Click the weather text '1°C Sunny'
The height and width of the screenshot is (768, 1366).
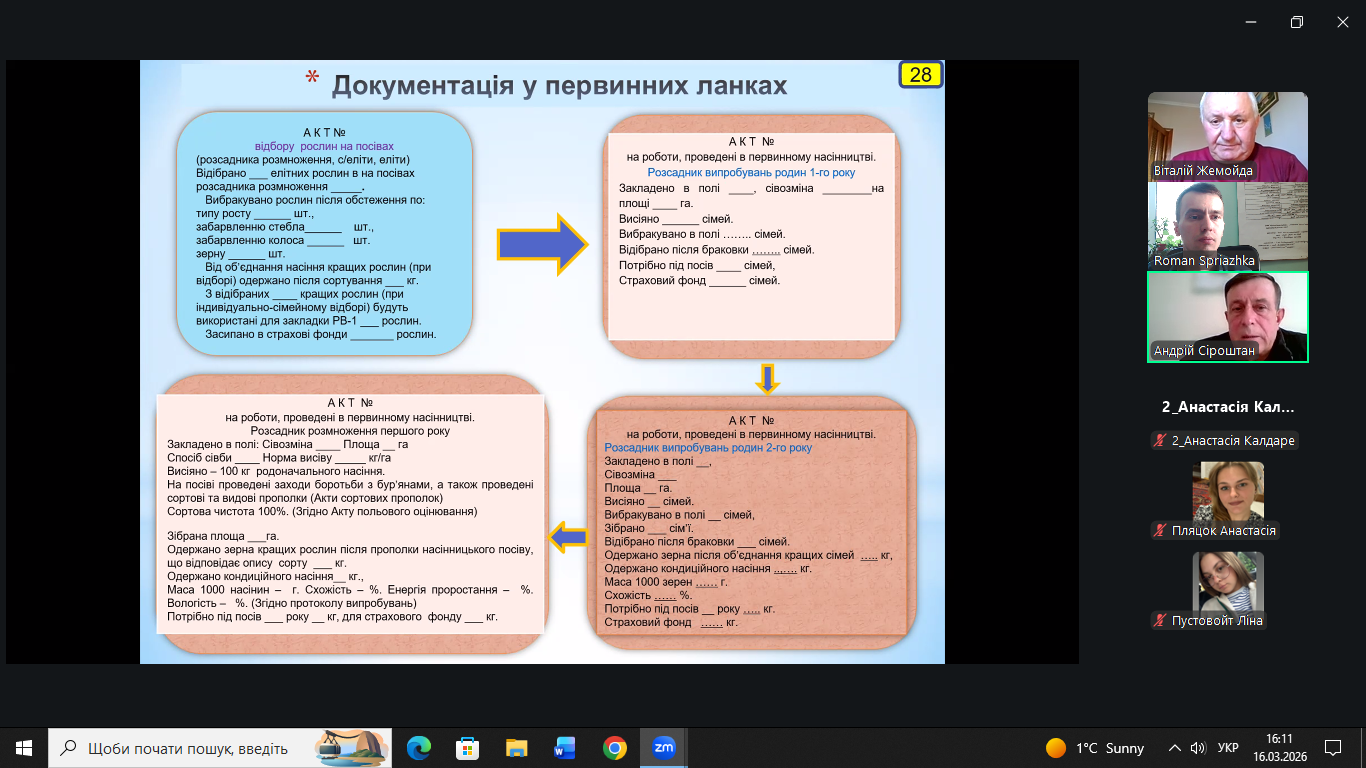click(x=1110, y=748)
